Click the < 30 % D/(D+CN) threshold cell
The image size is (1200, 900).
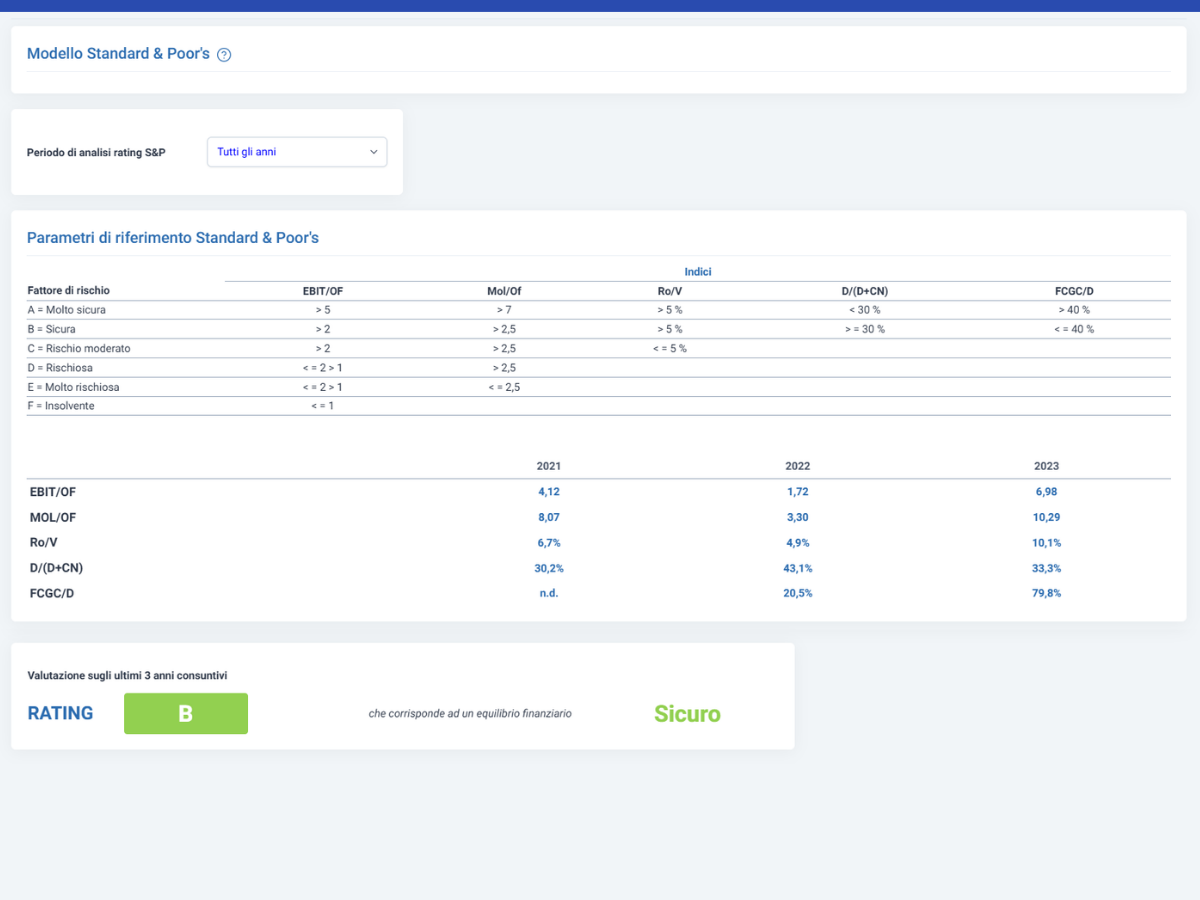[863, 310]
